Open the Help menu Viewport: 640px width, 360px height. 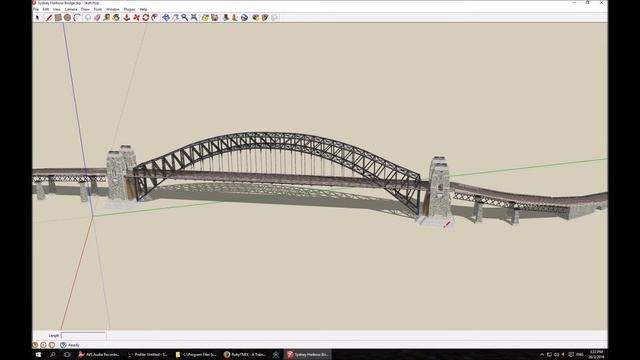(x=143, y=9)
